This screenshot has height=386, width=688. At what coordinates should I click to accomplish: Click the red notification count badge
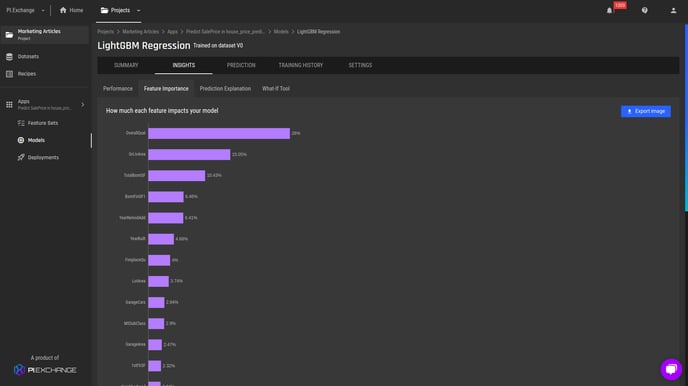pos(620,5)
